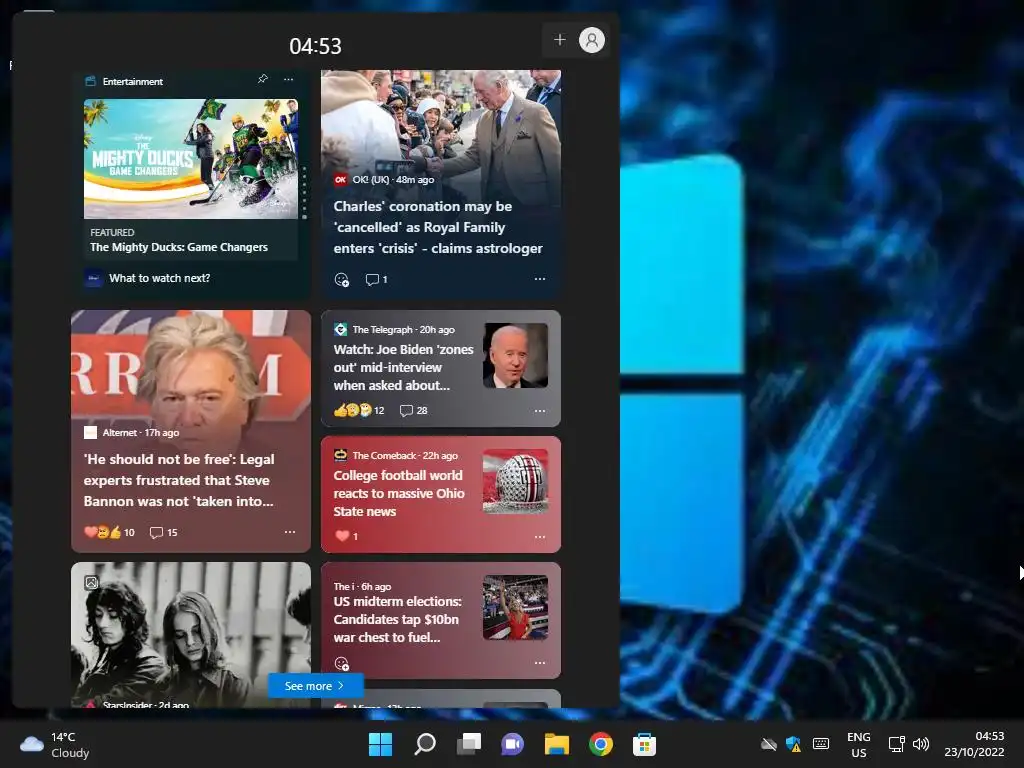Click the Entertainment widget header label
This screenshot has height=768, width=1024.
tap(133, 82)
